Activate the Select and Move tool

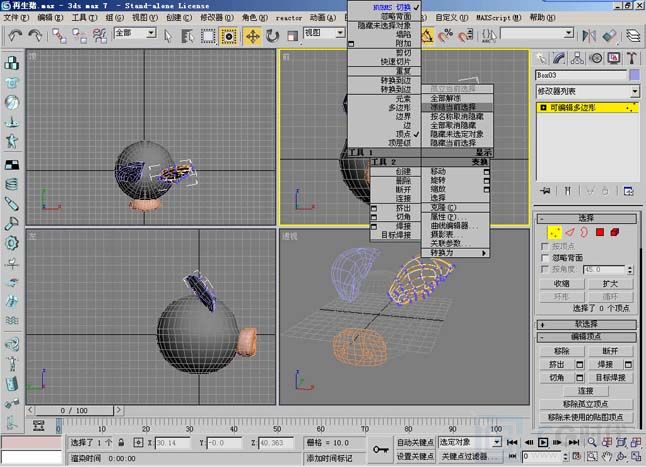pyautogui.click(x=253, y=36)
